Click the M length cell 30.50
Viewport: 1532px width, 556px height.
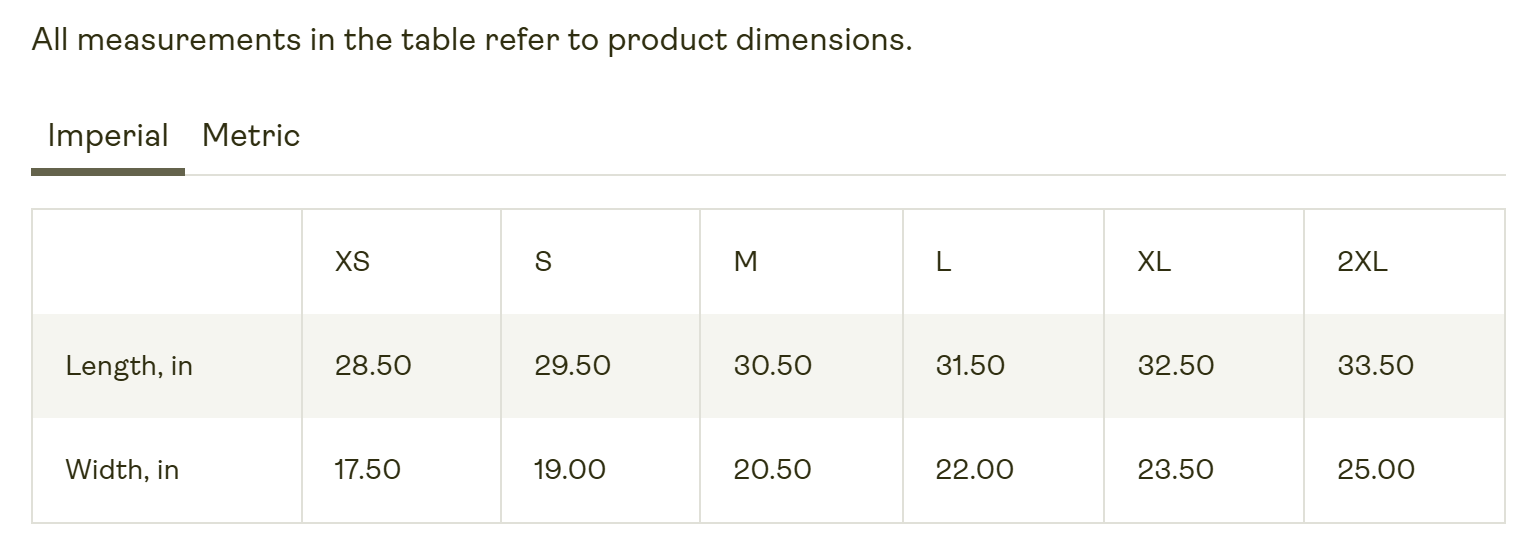[x=772, y=366]
